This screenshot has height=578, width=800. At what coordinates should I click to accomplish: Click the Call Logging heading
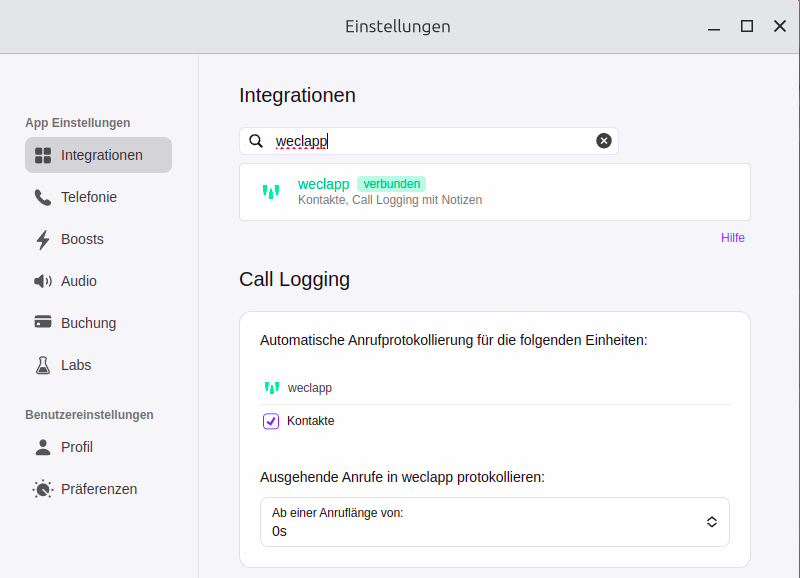(294, 280)
